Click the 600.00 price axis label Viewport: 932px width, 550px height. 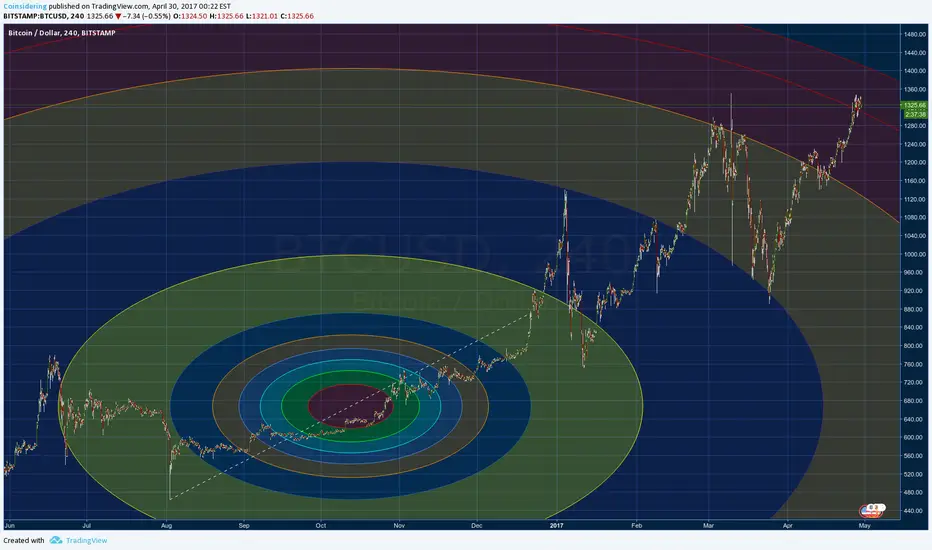click(915, 438)
